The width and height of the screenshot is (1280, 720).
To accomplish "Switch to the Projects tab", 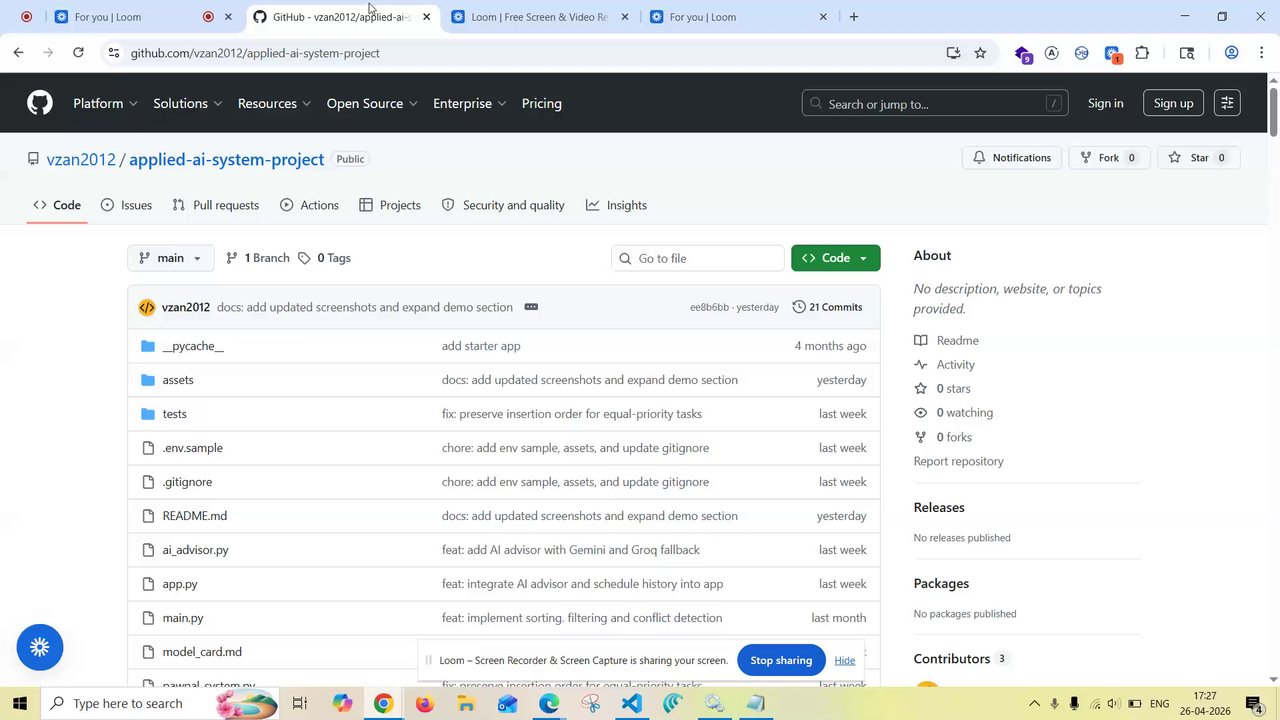I will (390, 205).
